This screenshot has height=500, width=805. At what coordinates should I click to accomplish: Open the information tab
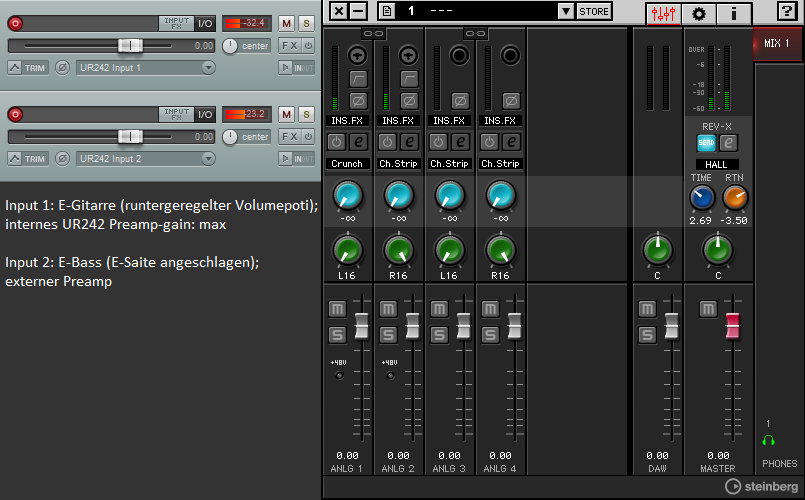click(734, 13)
